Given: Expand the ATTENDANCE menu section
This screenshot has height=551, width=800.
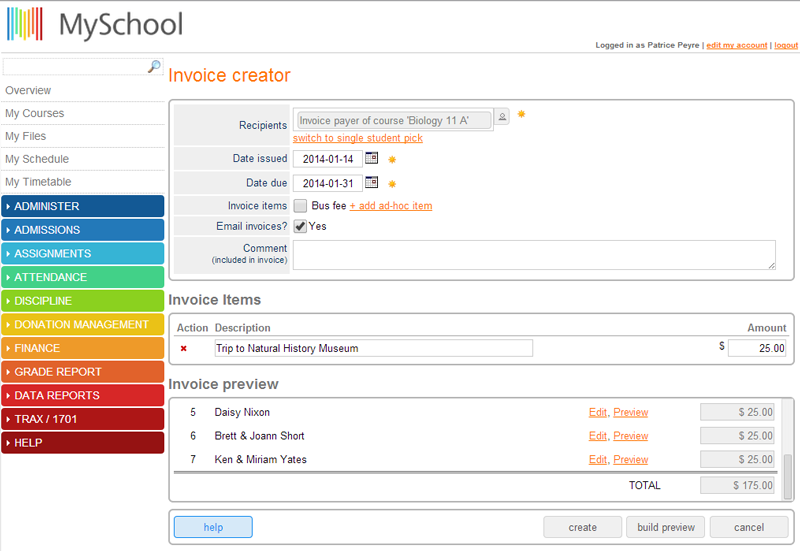Looking at the screenshot, I should point(82,277).
